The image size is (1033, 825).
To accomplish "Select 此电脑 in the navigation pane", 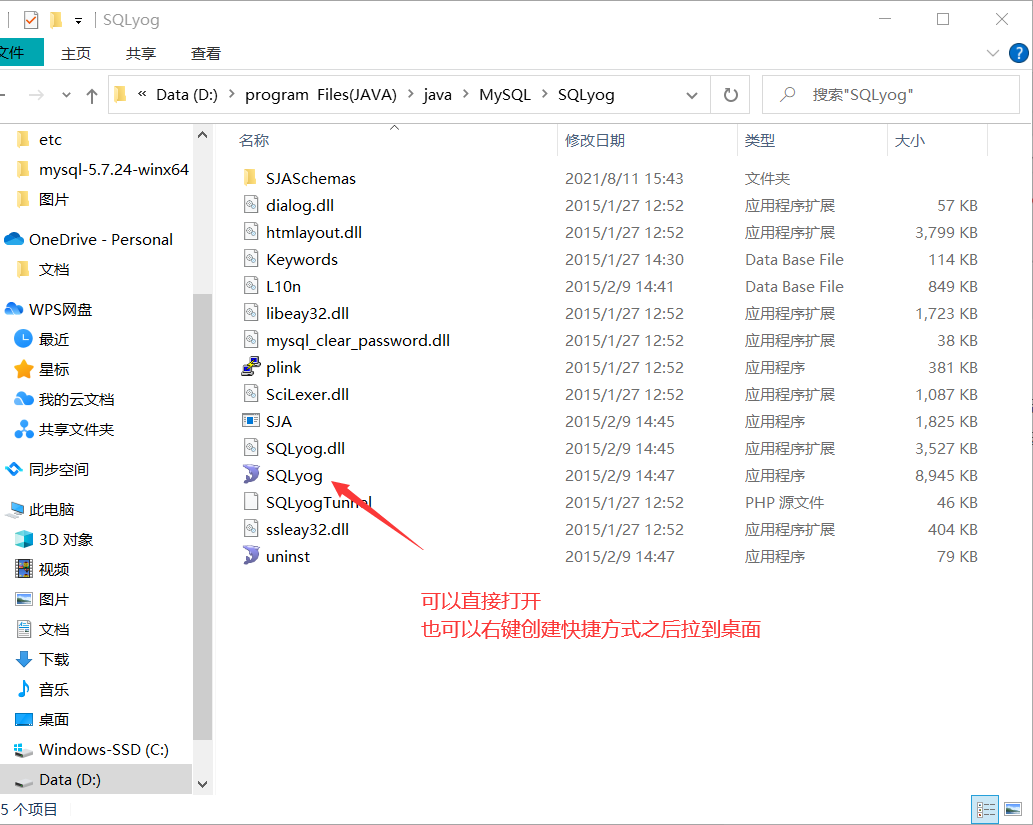I will click(x=51, y=509).
